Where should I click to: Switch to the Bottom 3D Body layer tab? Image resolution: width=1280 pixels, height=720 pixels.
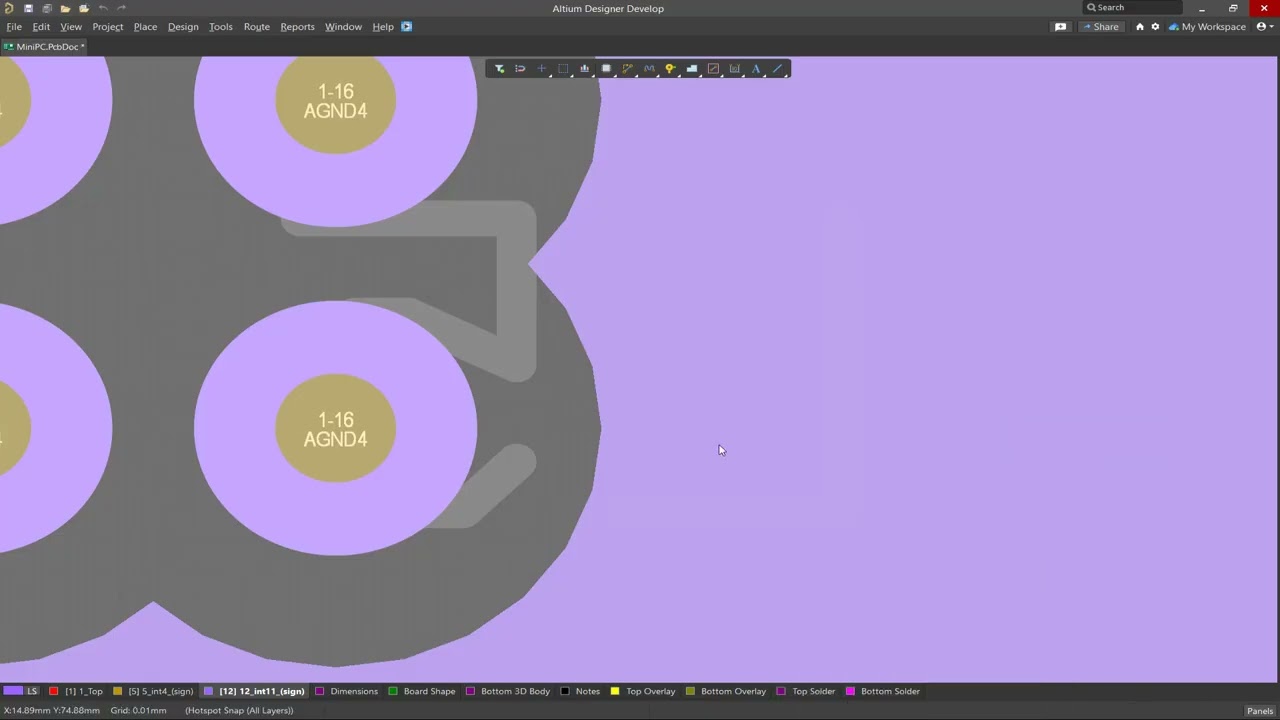508,691
